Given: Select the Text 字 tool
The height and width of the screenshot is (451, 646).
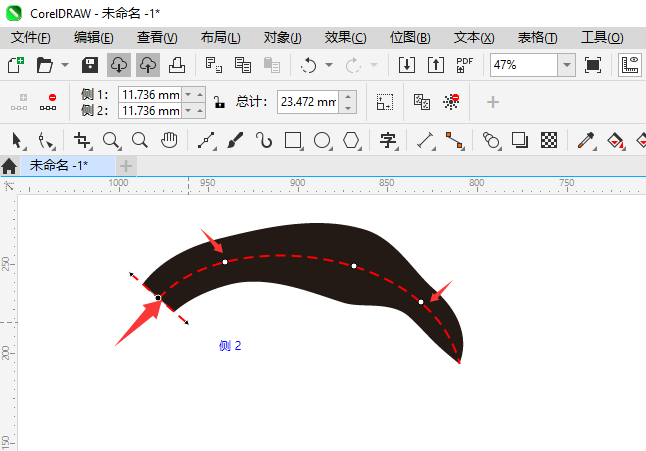Looking at the screenshot, I should click(x=388, y=140).
